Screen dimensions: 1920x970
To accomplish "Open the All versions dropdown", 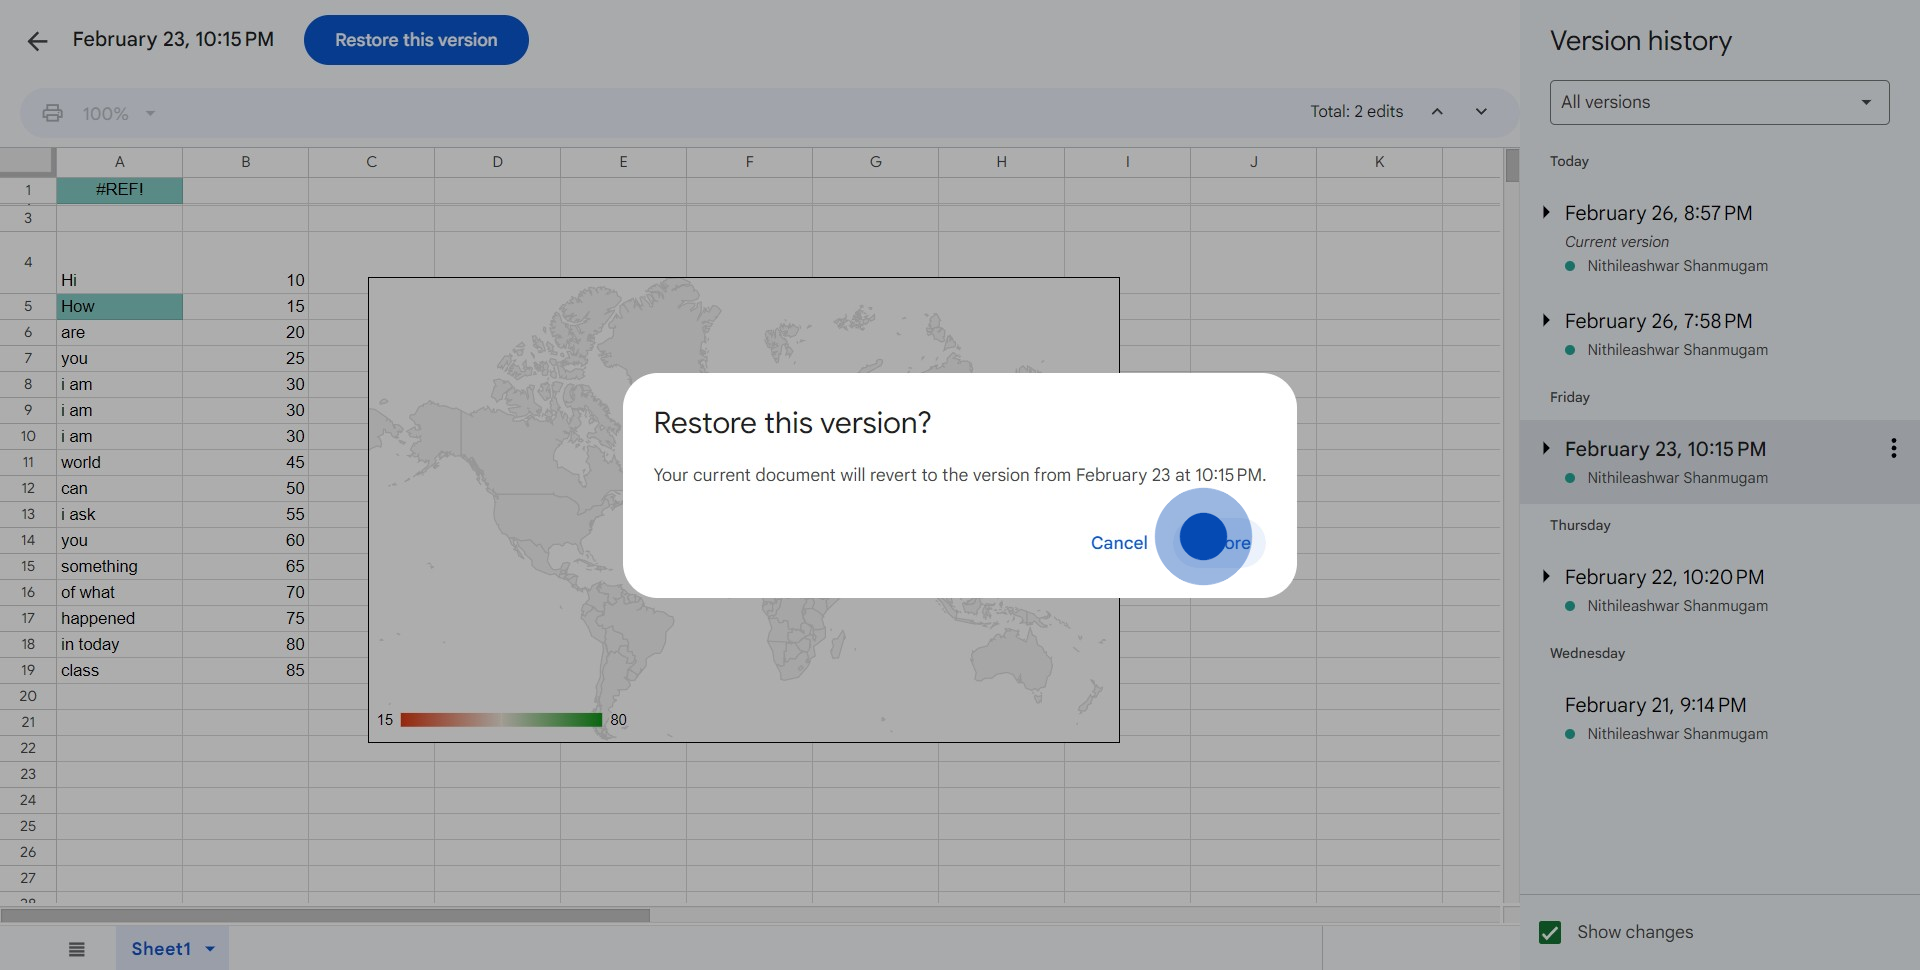I will pos(1718,103).
